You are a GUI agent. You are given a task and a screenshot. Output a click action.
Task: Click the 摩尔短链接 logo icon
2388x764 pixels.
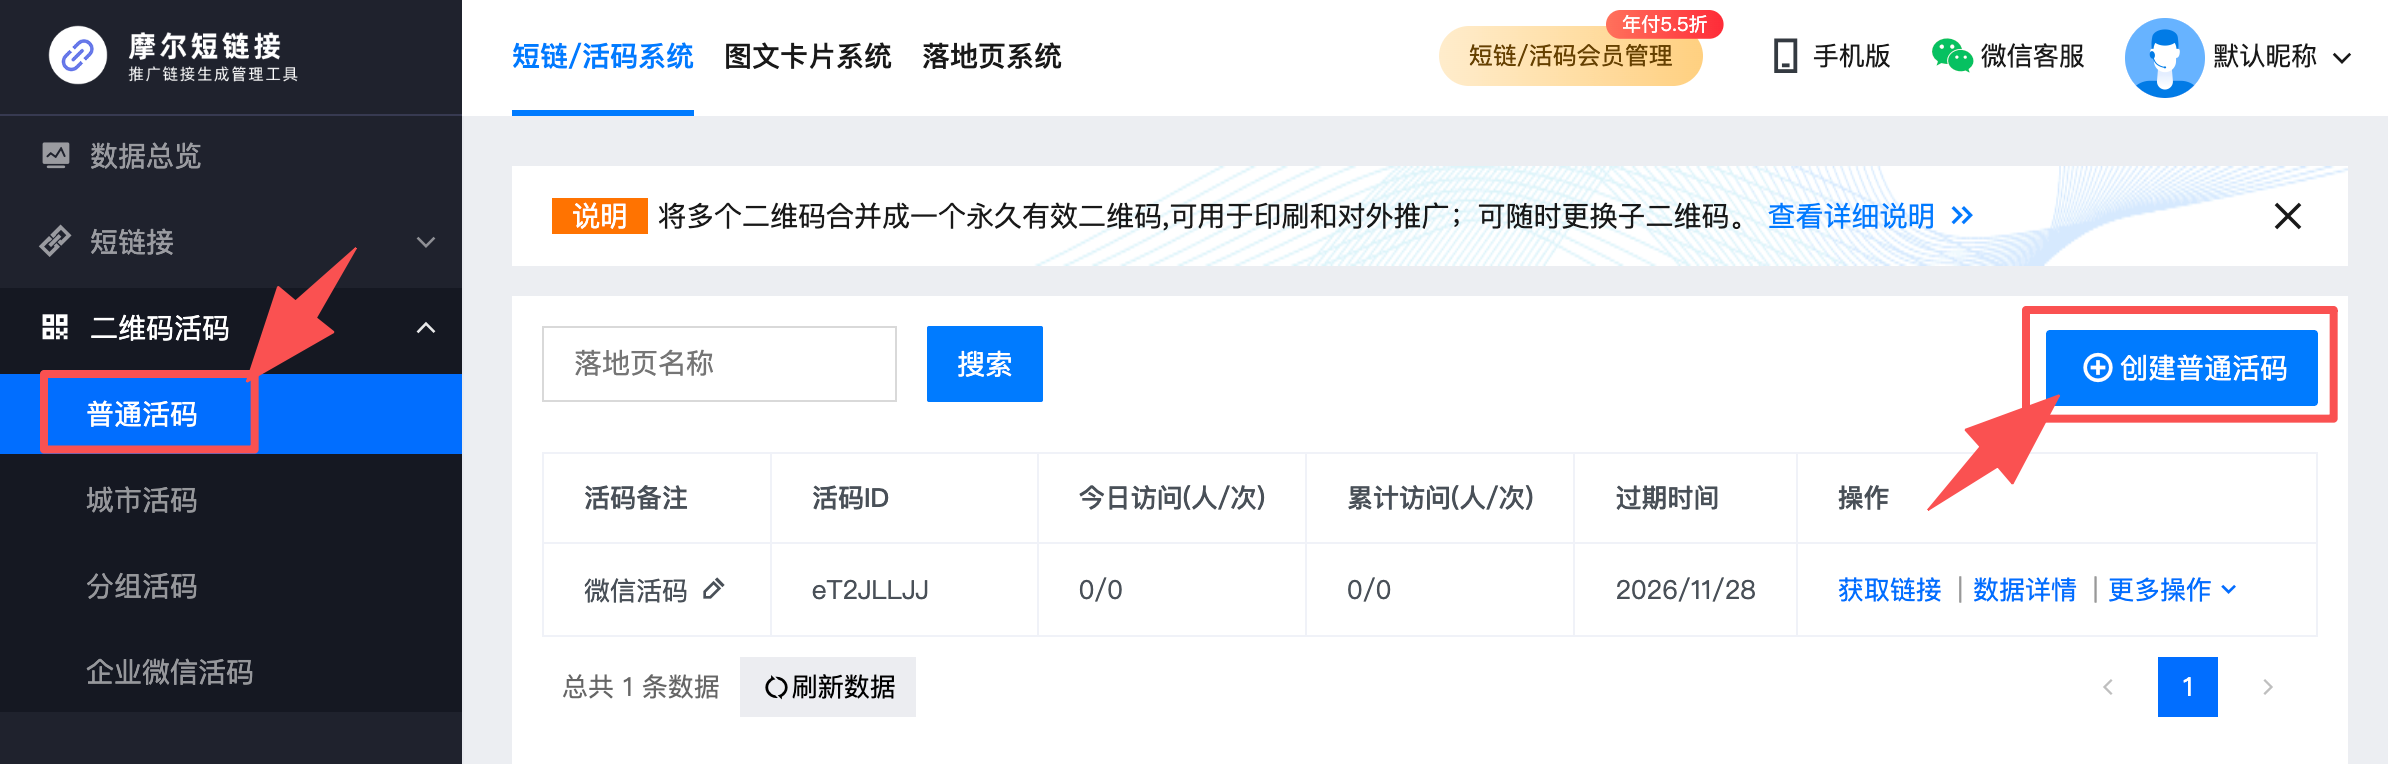point(78,56)
